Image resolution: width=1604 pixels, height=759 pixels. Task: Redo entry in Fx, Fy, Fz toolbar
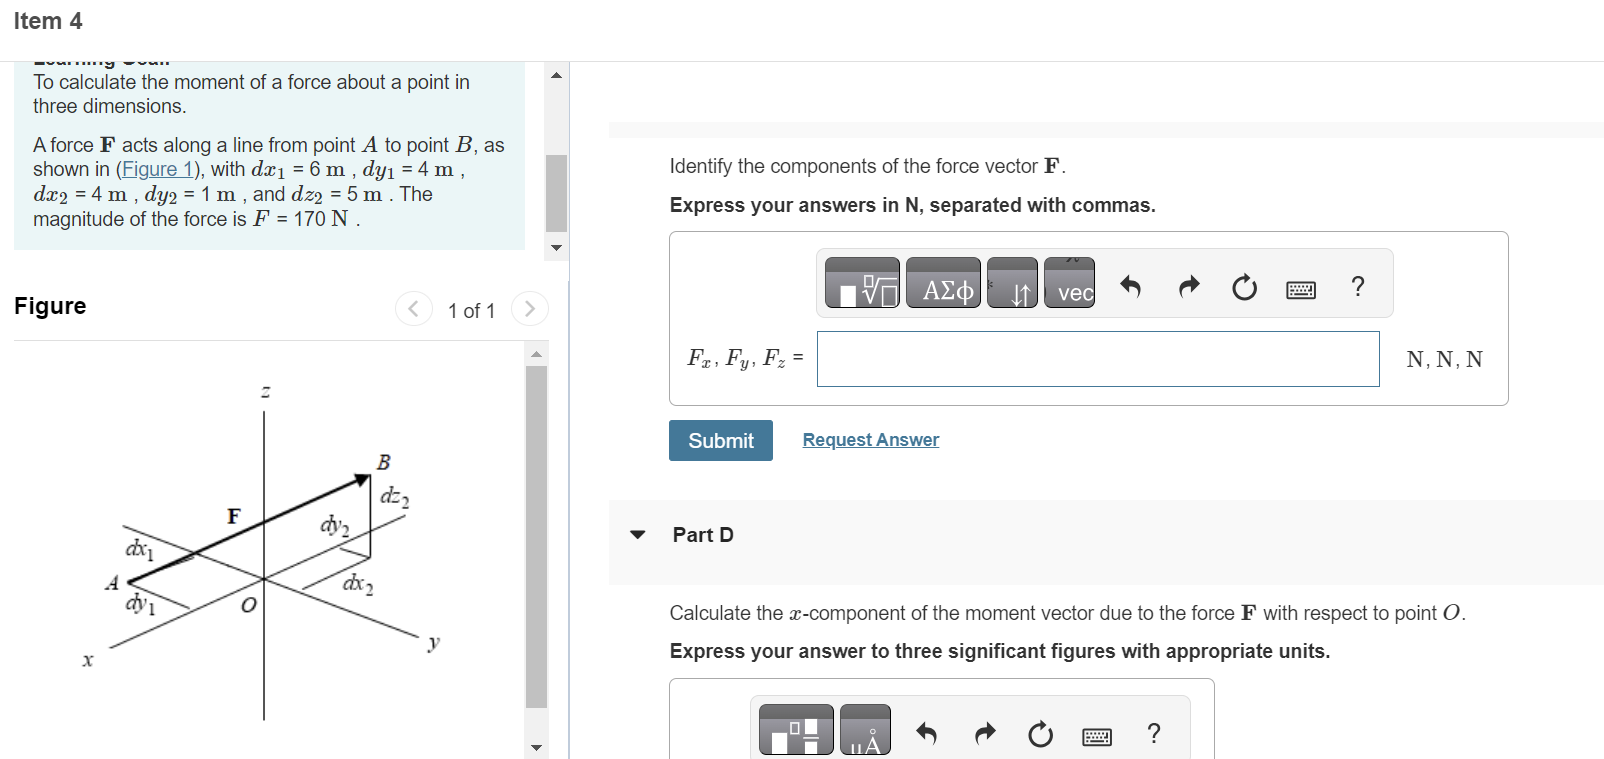point(1188,287)
